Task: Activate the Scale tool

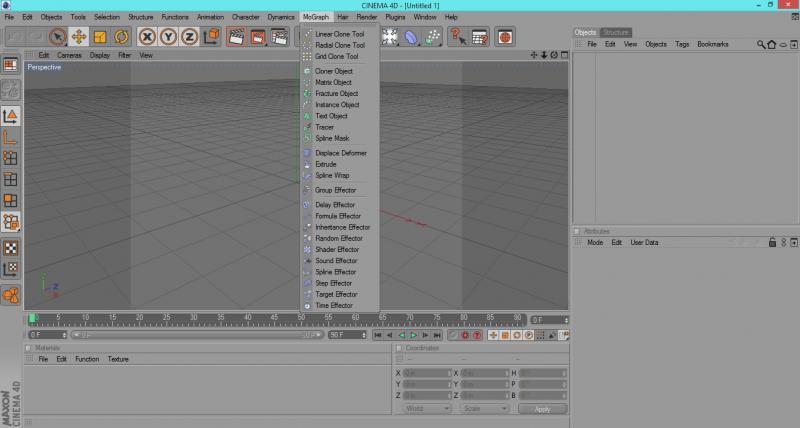Action: (x=100, y=37)
